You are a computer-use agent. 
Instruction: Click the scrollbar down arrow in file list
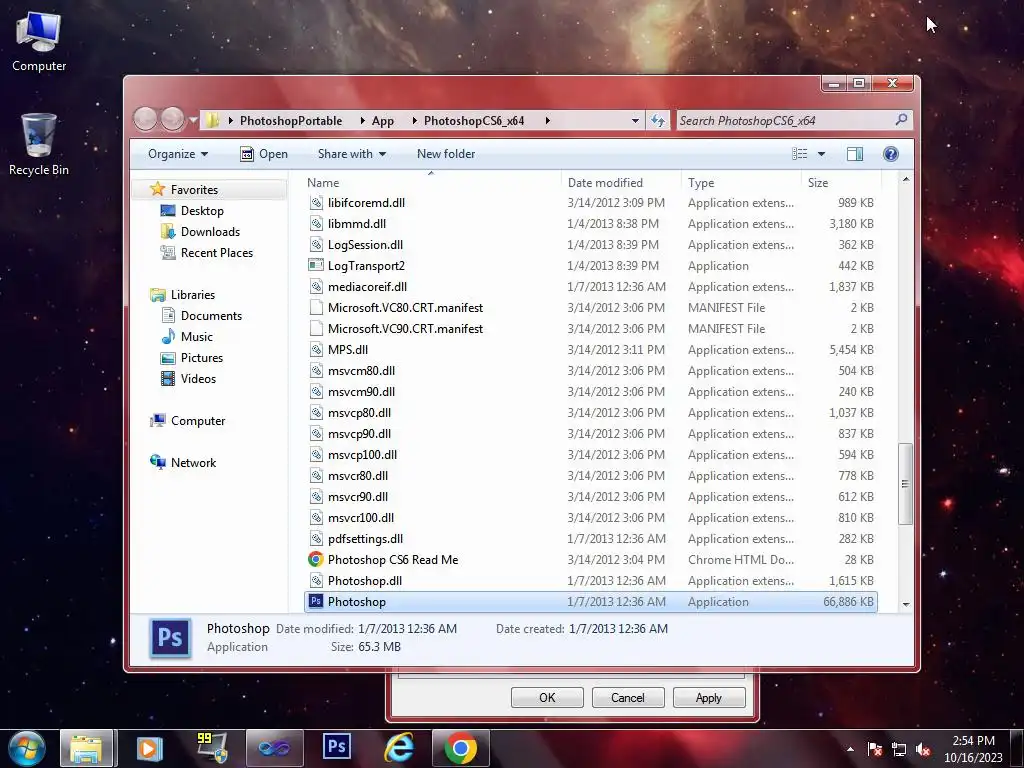point(906,604)
